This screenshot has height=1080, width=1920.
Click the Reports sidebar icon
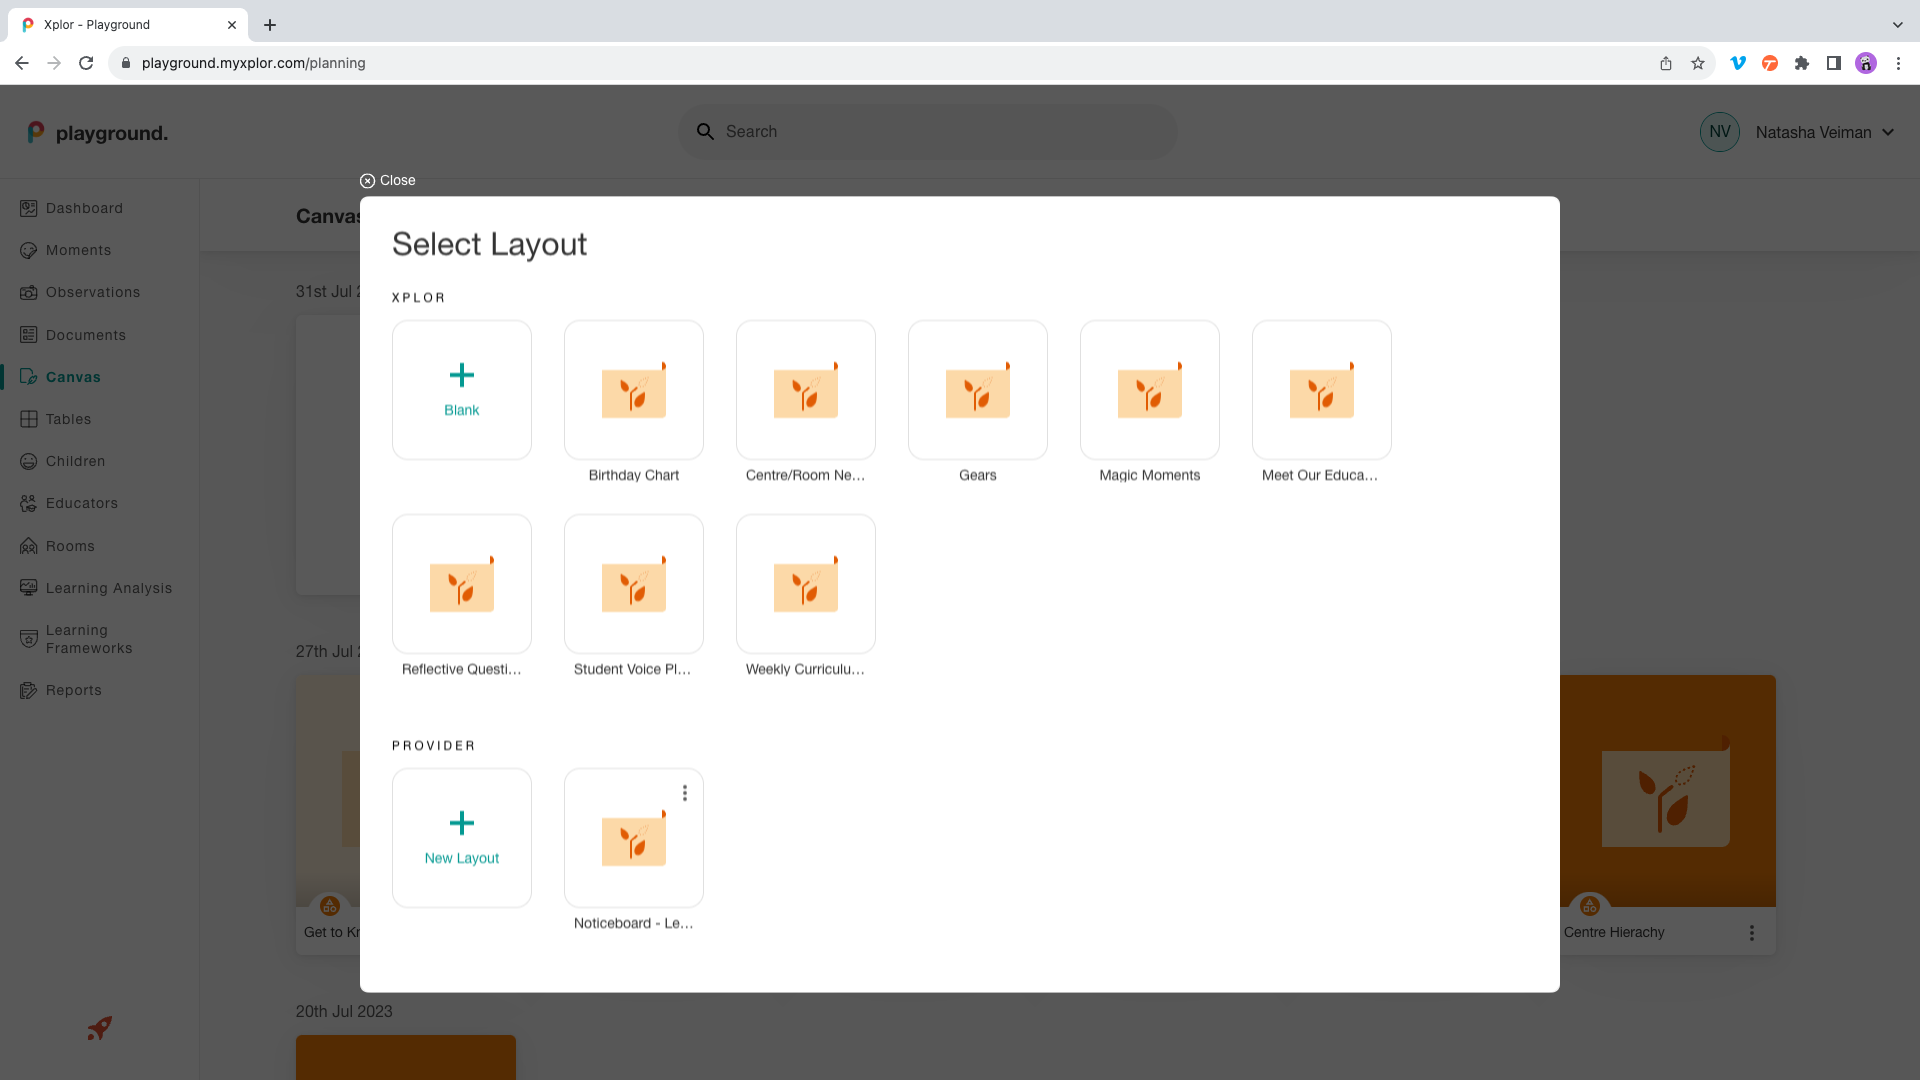29,690
